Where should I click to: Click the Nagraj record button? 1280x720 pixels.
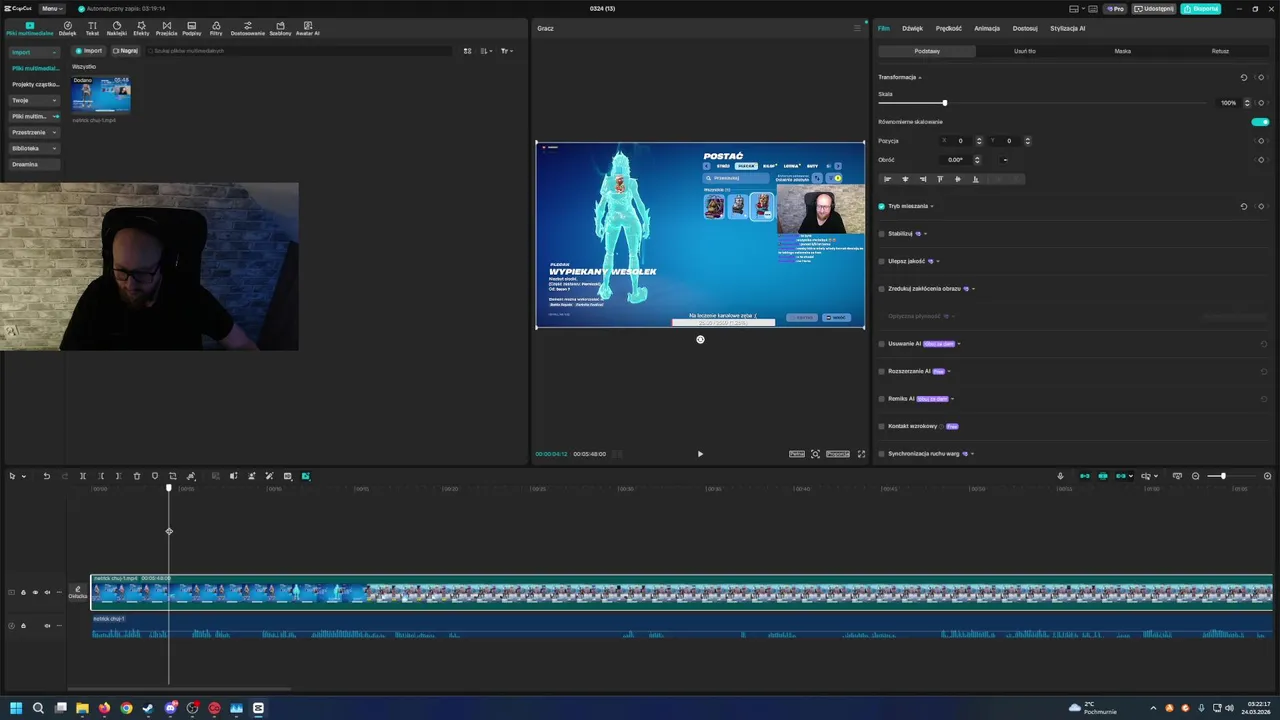tap(125, 50)
